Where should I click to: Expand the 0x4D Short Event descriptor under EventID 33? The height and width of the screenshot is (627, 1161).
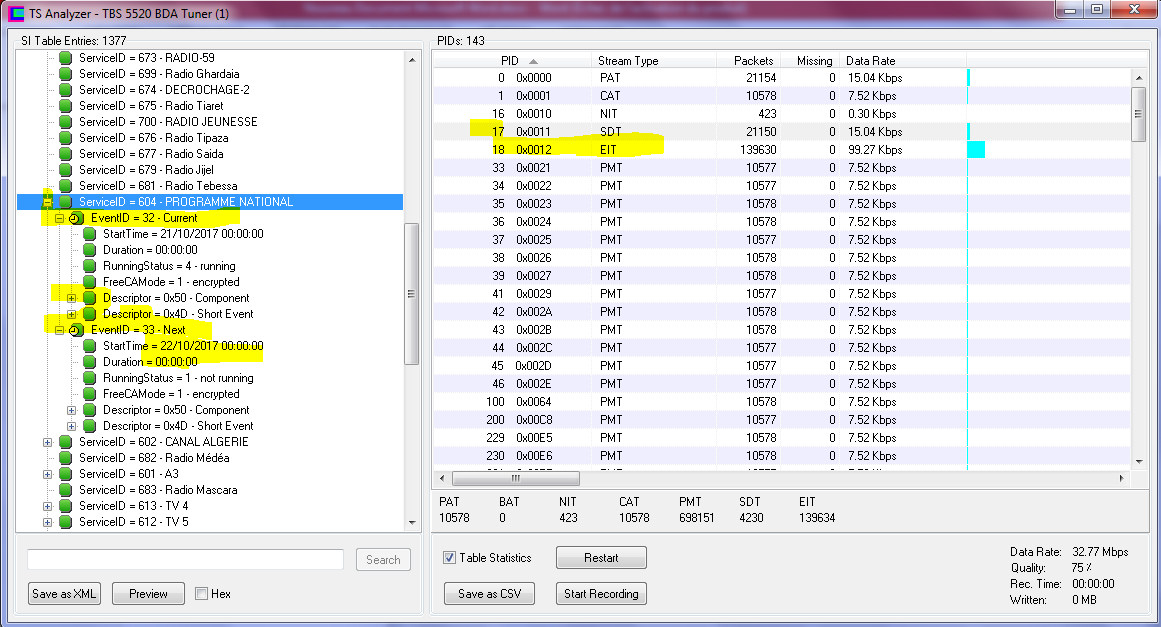point(71,426)
